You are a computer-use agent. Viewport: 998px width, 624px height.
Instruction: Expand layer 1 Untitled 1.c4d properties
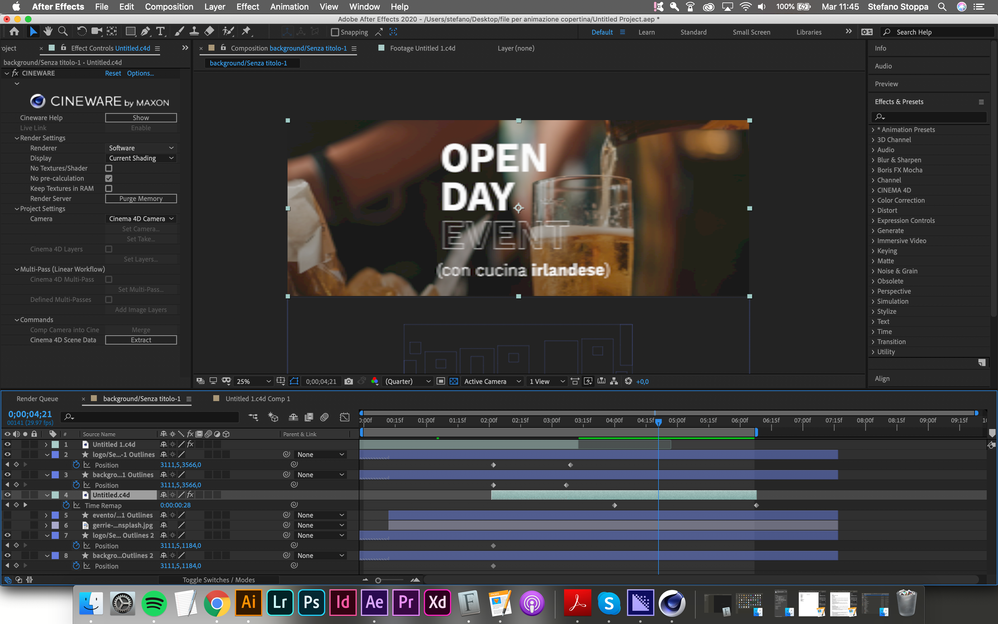[46, 444]
